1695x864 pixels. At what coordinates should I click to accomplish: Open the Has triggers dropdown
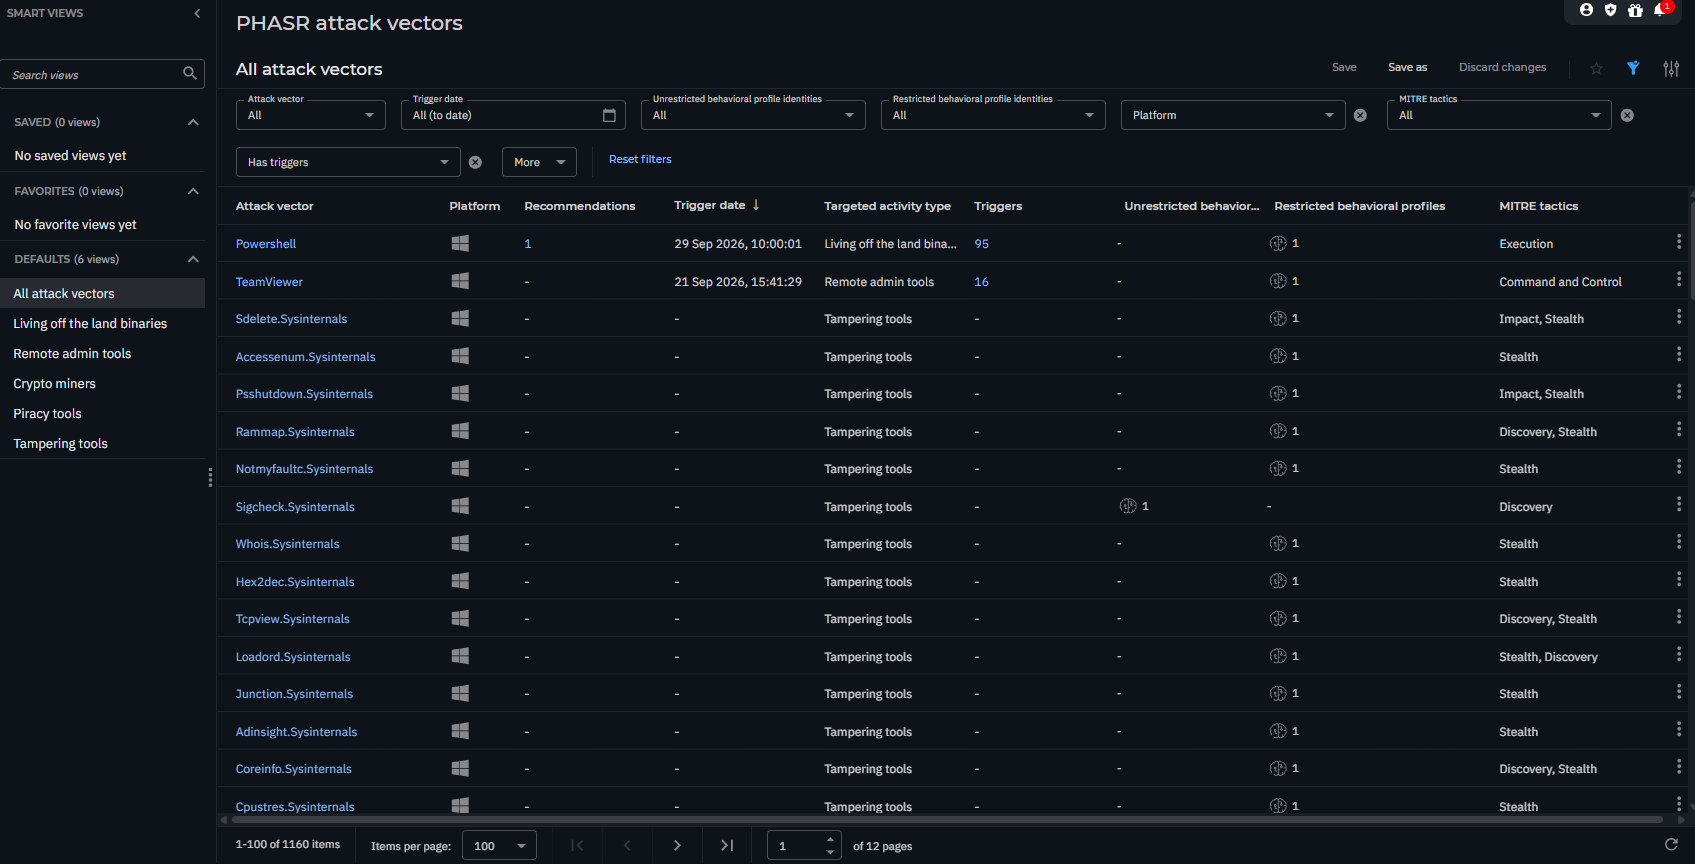pyautogui.click(x=348, y=162)
